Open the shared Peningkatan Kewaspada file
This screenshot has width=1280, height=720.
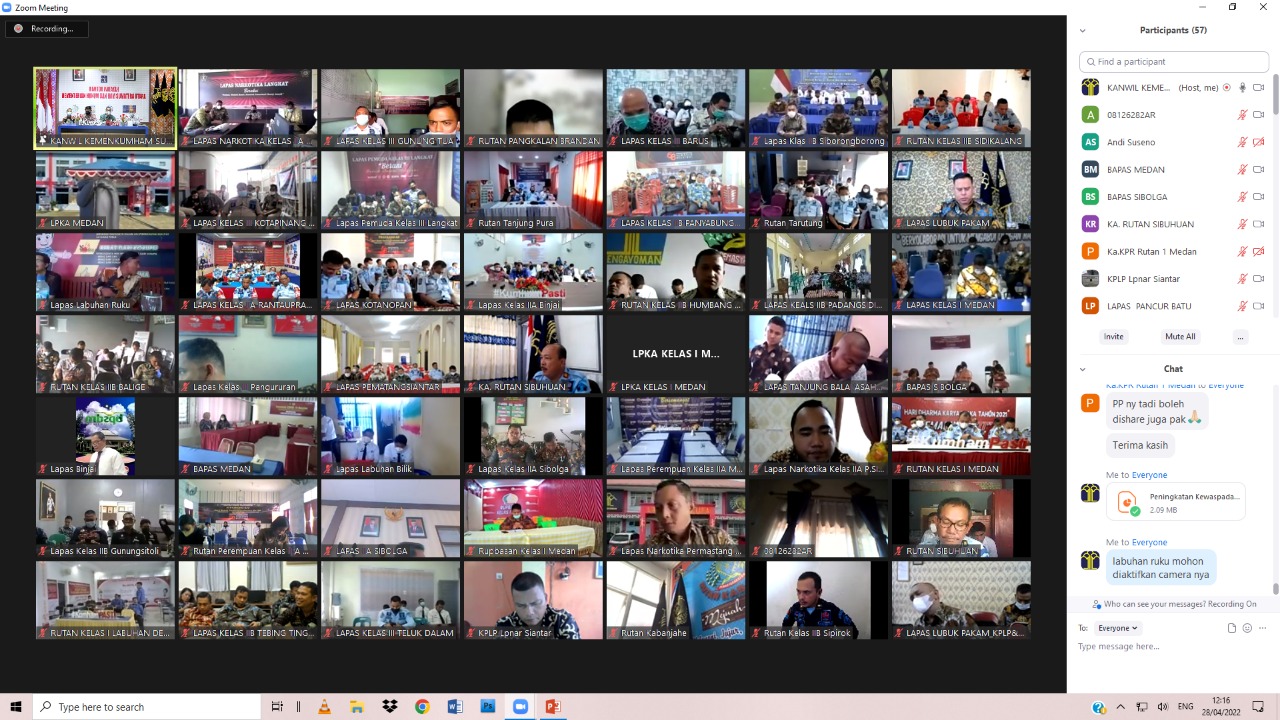pyautogui.click(x=1175, y=502)
